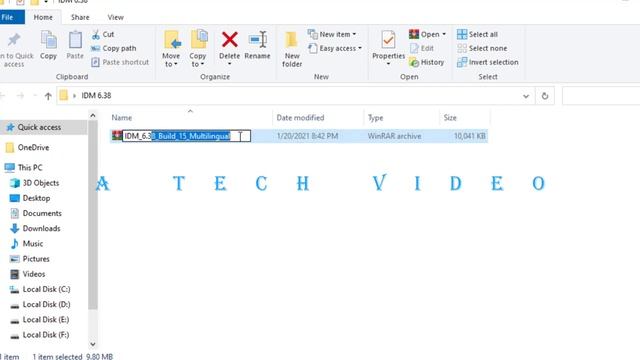Screen dimensions: 640x360
Task: Click Select all
Action: point(477,34)
